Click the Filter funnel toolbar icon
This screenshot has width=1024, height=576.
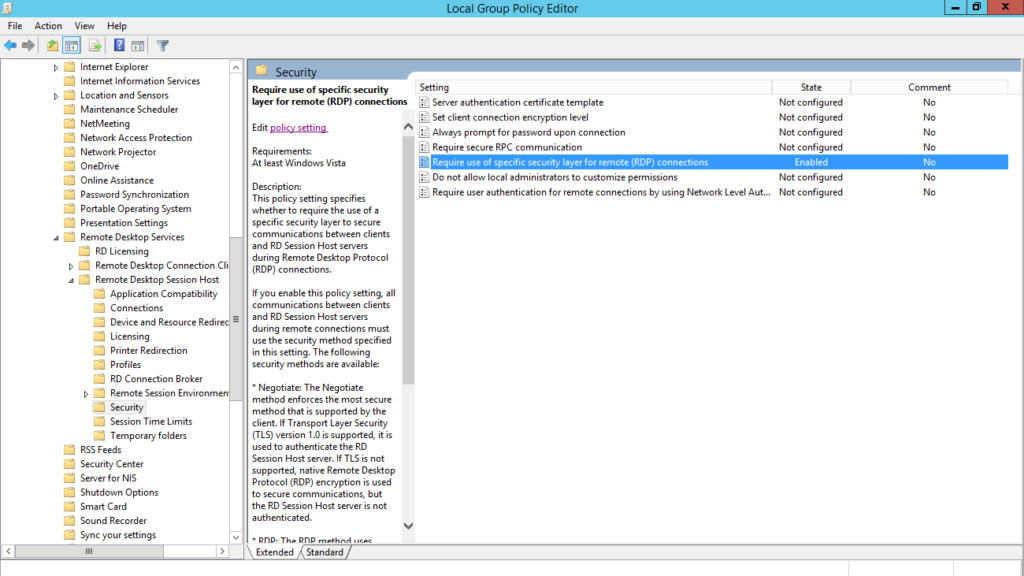(162, 45)
